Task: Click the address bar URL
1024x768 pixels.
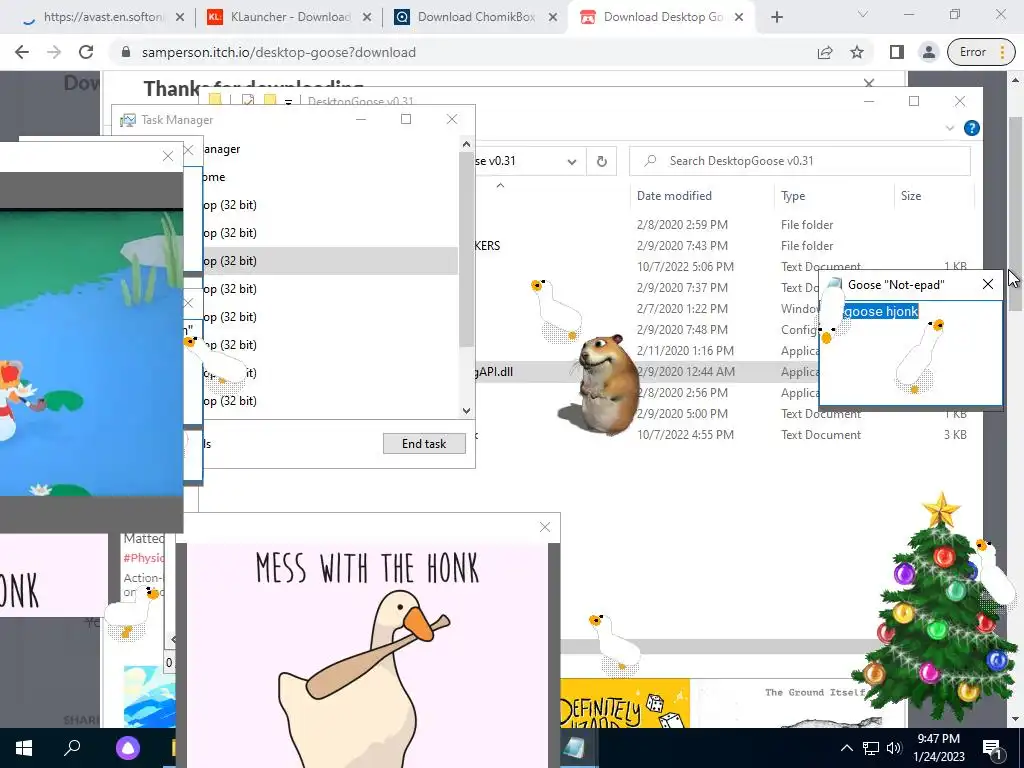Action: pos(278,52)
